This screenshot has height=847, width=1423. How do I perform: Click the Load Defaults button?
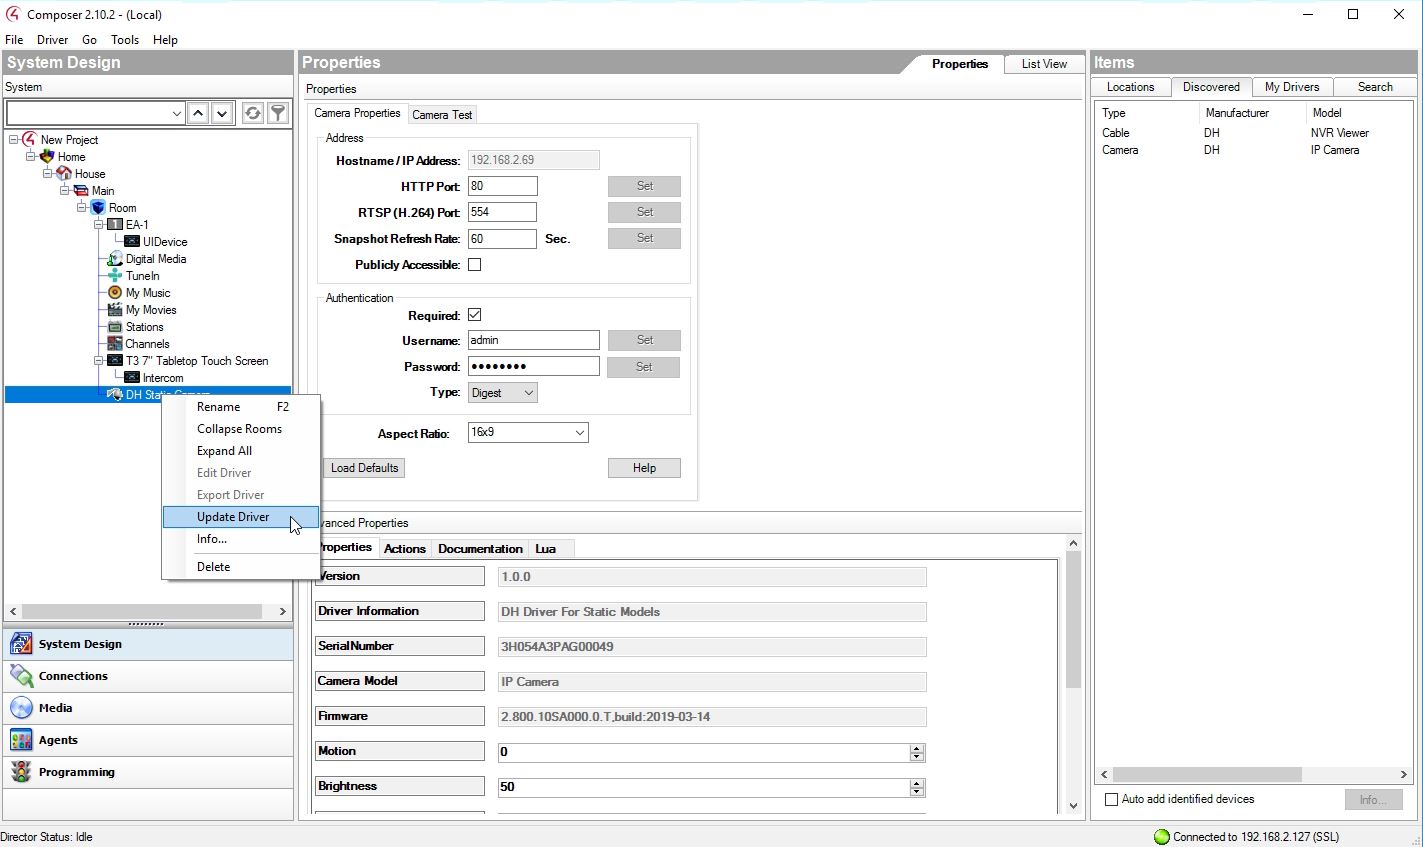(x=364, y=468)
